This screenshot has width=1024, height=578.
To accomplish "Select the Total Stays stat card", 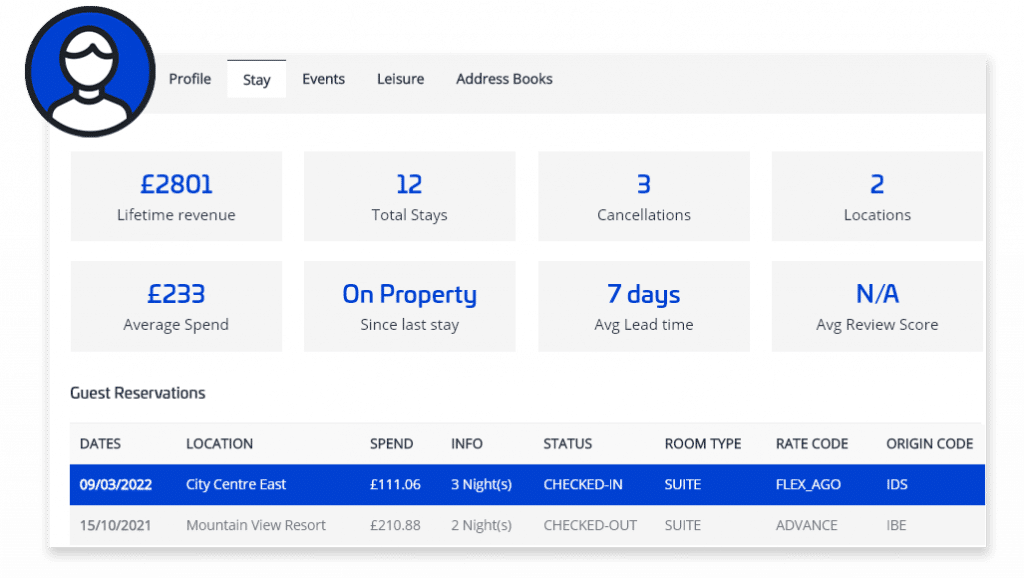I will [409, 197].
